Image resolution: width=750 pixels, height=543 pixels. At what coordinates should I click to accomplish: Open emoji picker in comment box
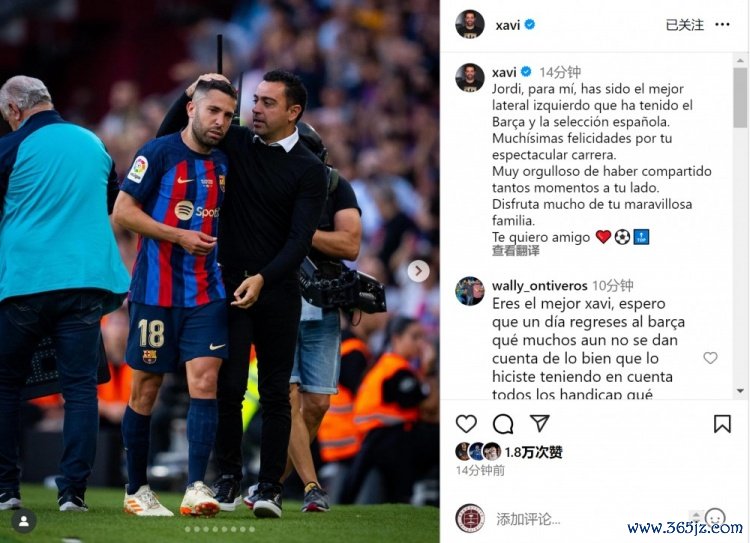(x=715, y=518)
